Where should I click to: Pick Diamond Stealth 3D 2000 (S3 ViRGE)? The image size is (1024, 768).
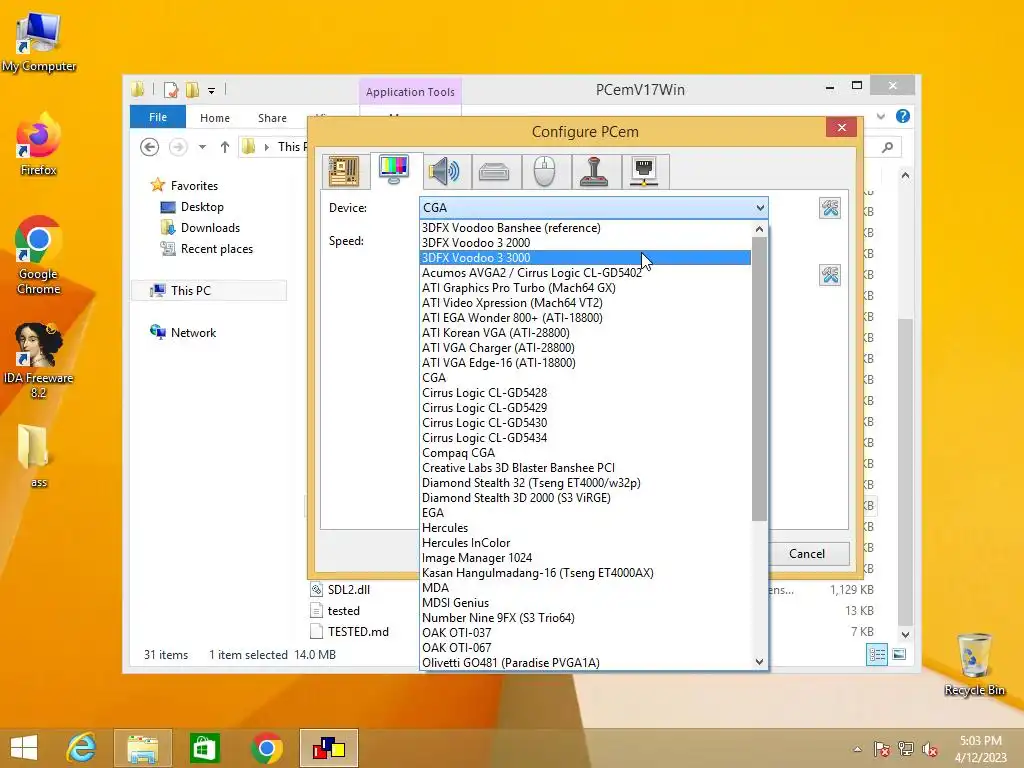click(585, 498)
